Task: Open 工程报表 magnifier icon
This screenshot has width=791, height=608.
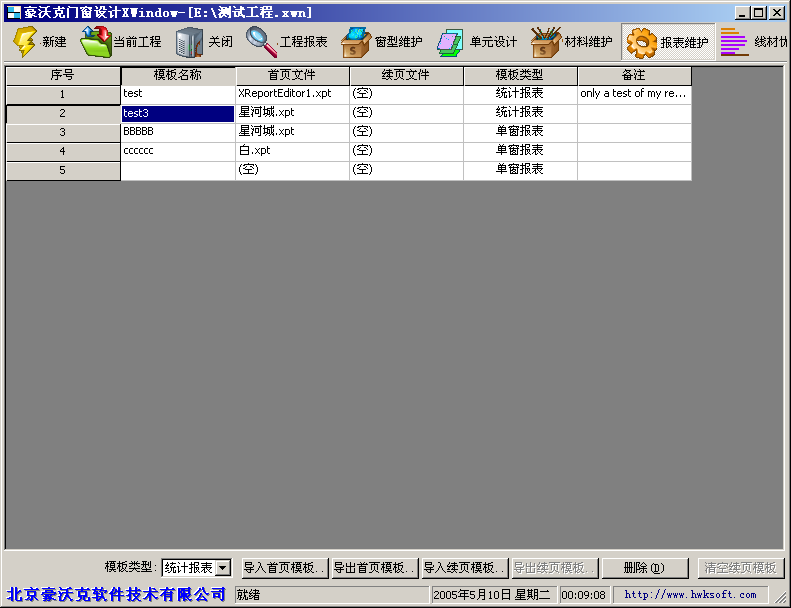Action: (x=261, y=41)
